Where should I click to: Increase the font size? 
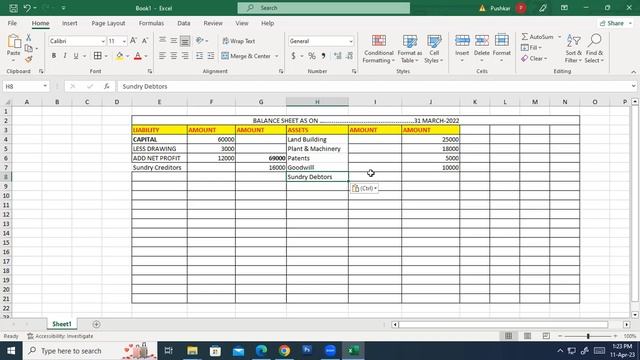click(133, 41)
